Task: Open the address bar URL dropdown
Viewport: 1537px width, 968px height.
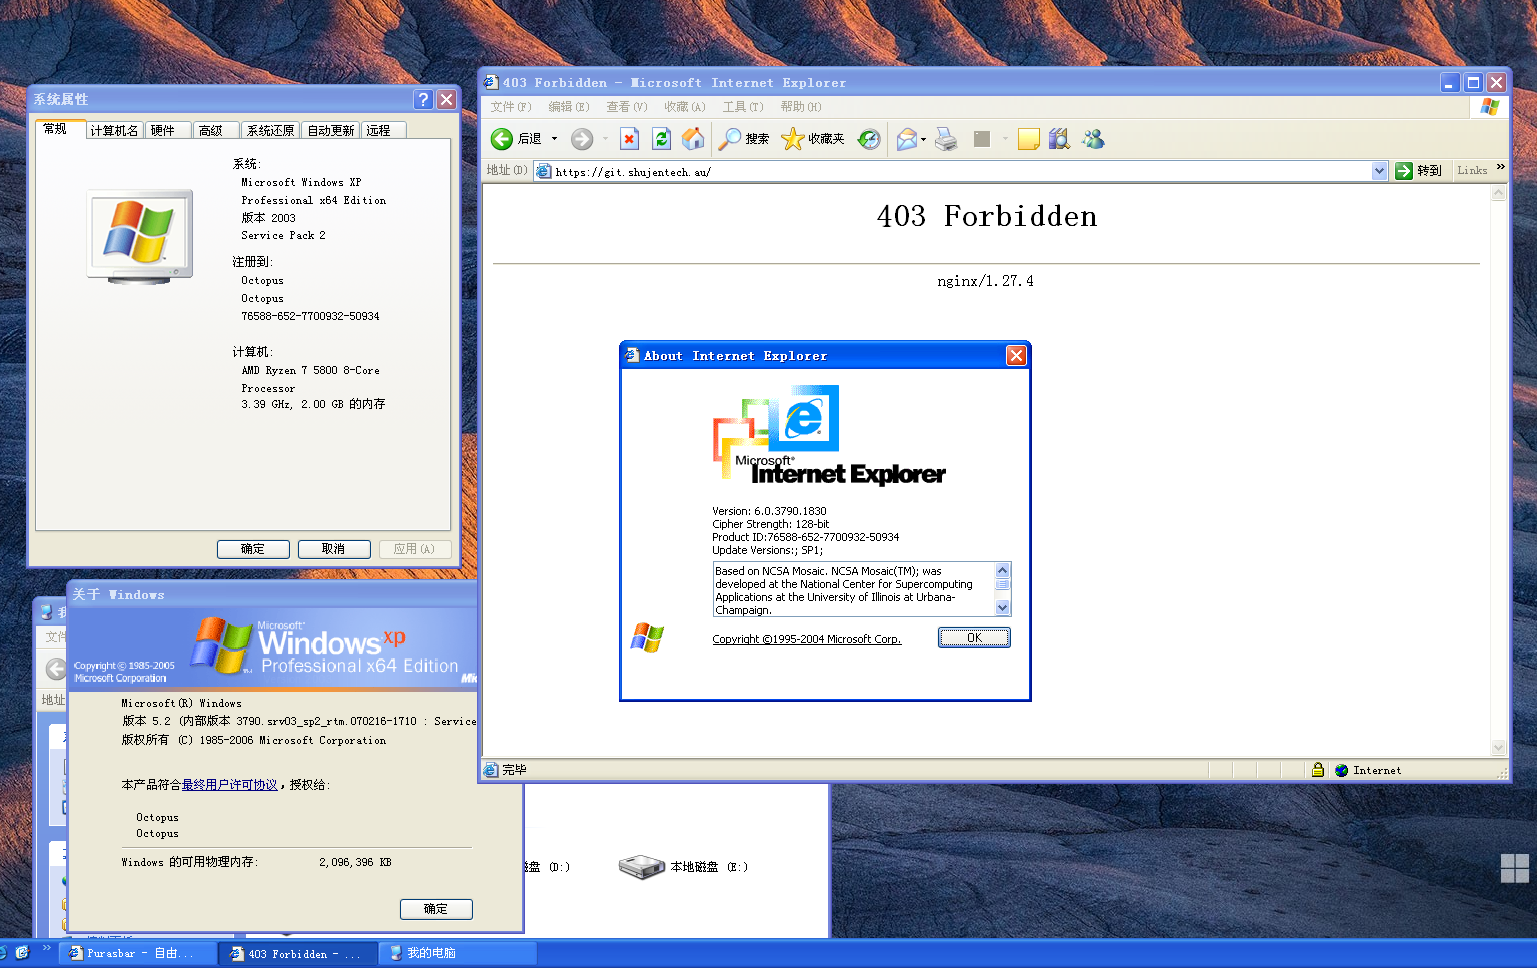Action: click(1379, 171)
